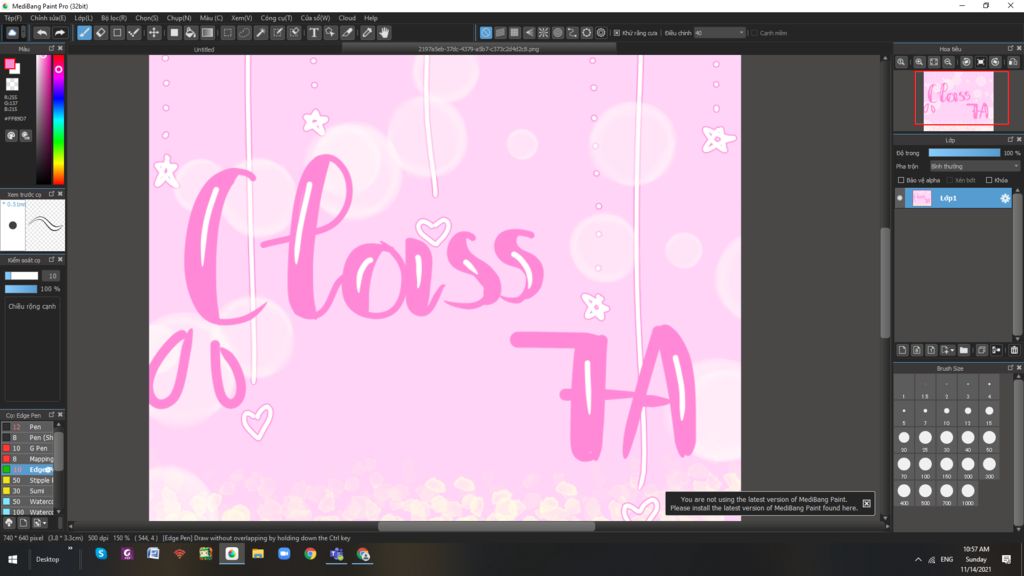Click the duplicate layer icon
Screen dimensions: 1024x576
pos(982,351)
